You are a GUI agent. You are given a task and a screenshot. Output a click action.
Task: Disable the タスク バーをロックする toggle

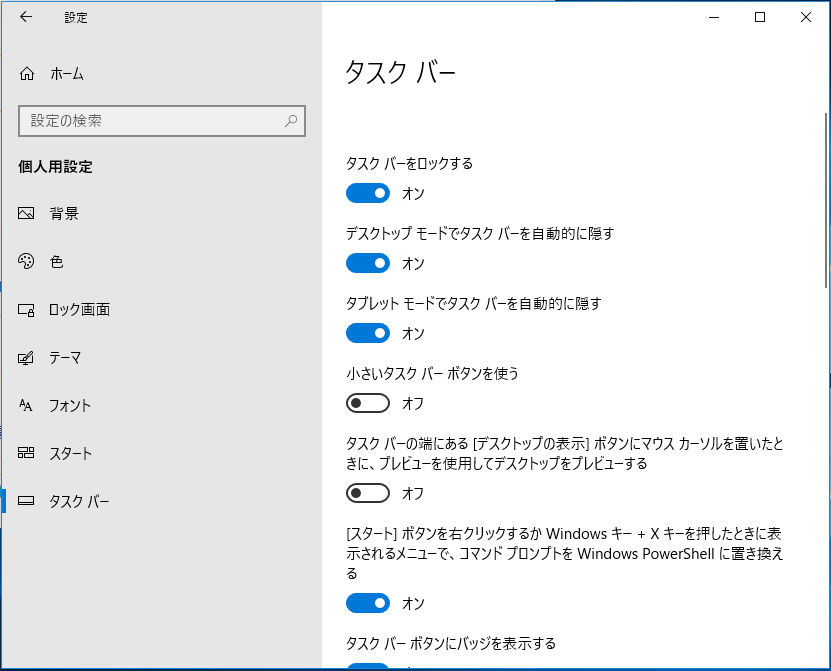coord(368,193)
